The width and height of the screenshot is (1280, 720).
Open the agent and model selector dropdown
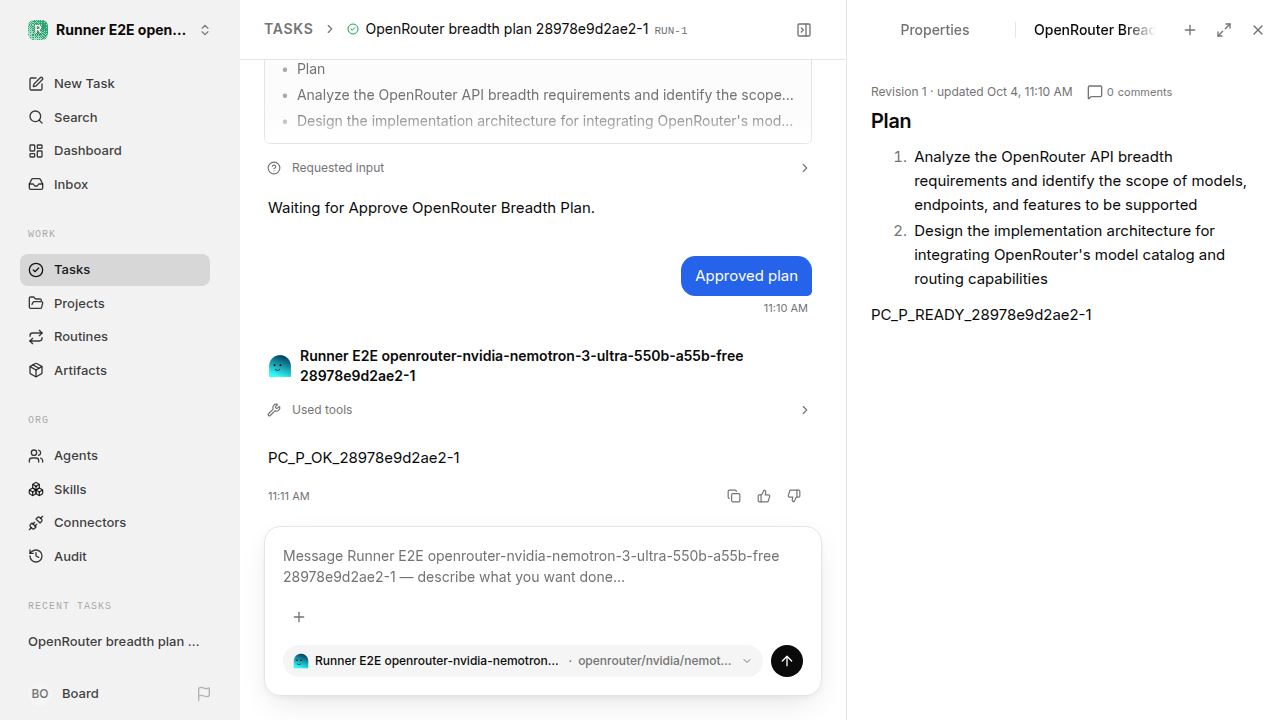click(523, 661)
